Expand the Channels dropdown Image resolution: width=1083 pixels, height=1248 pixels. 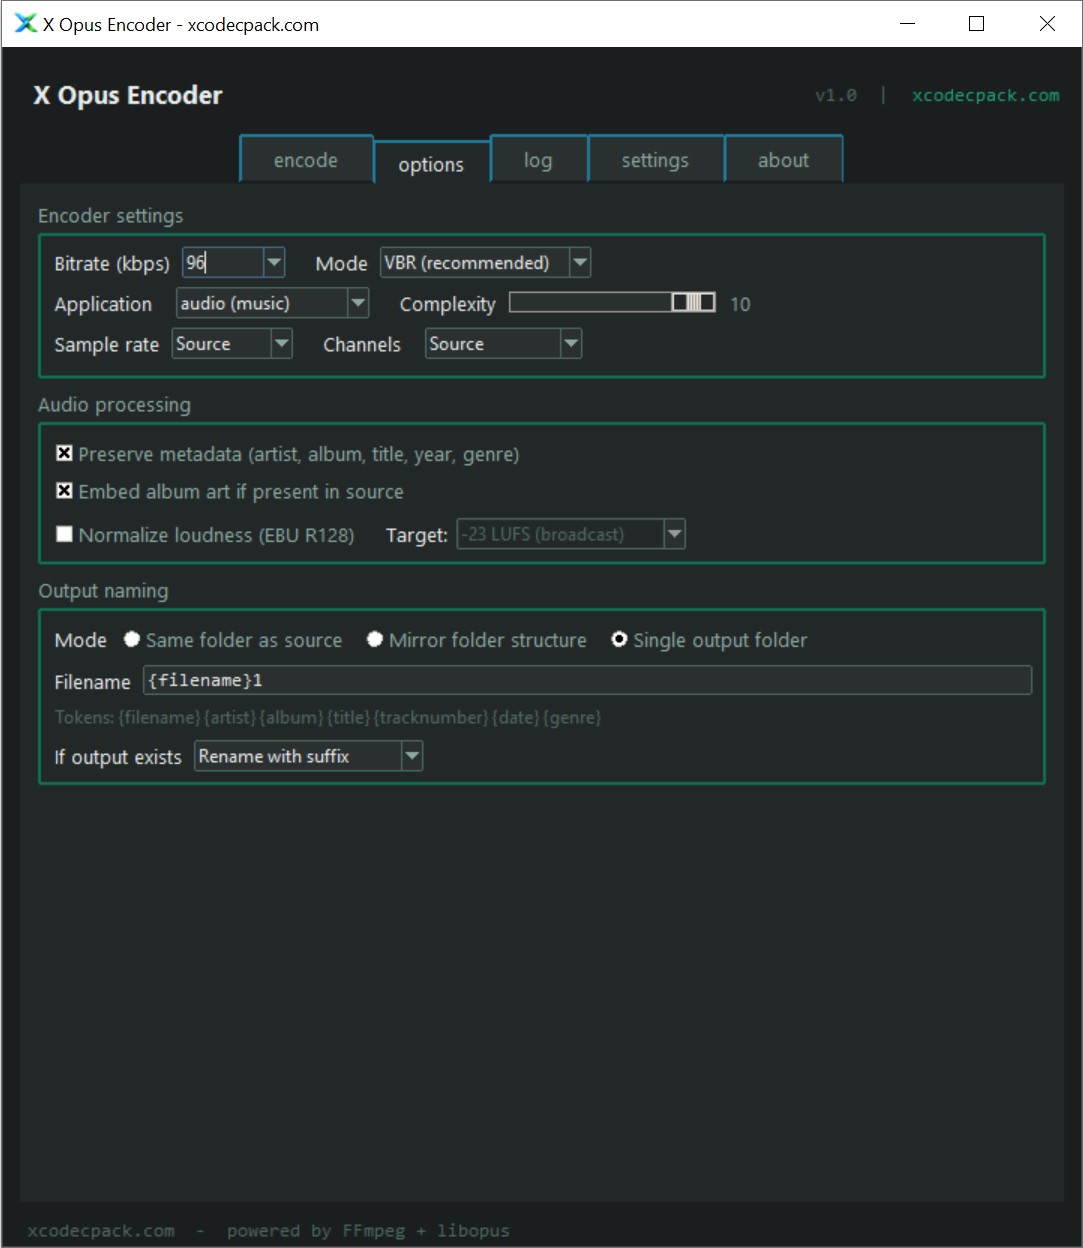570,344
